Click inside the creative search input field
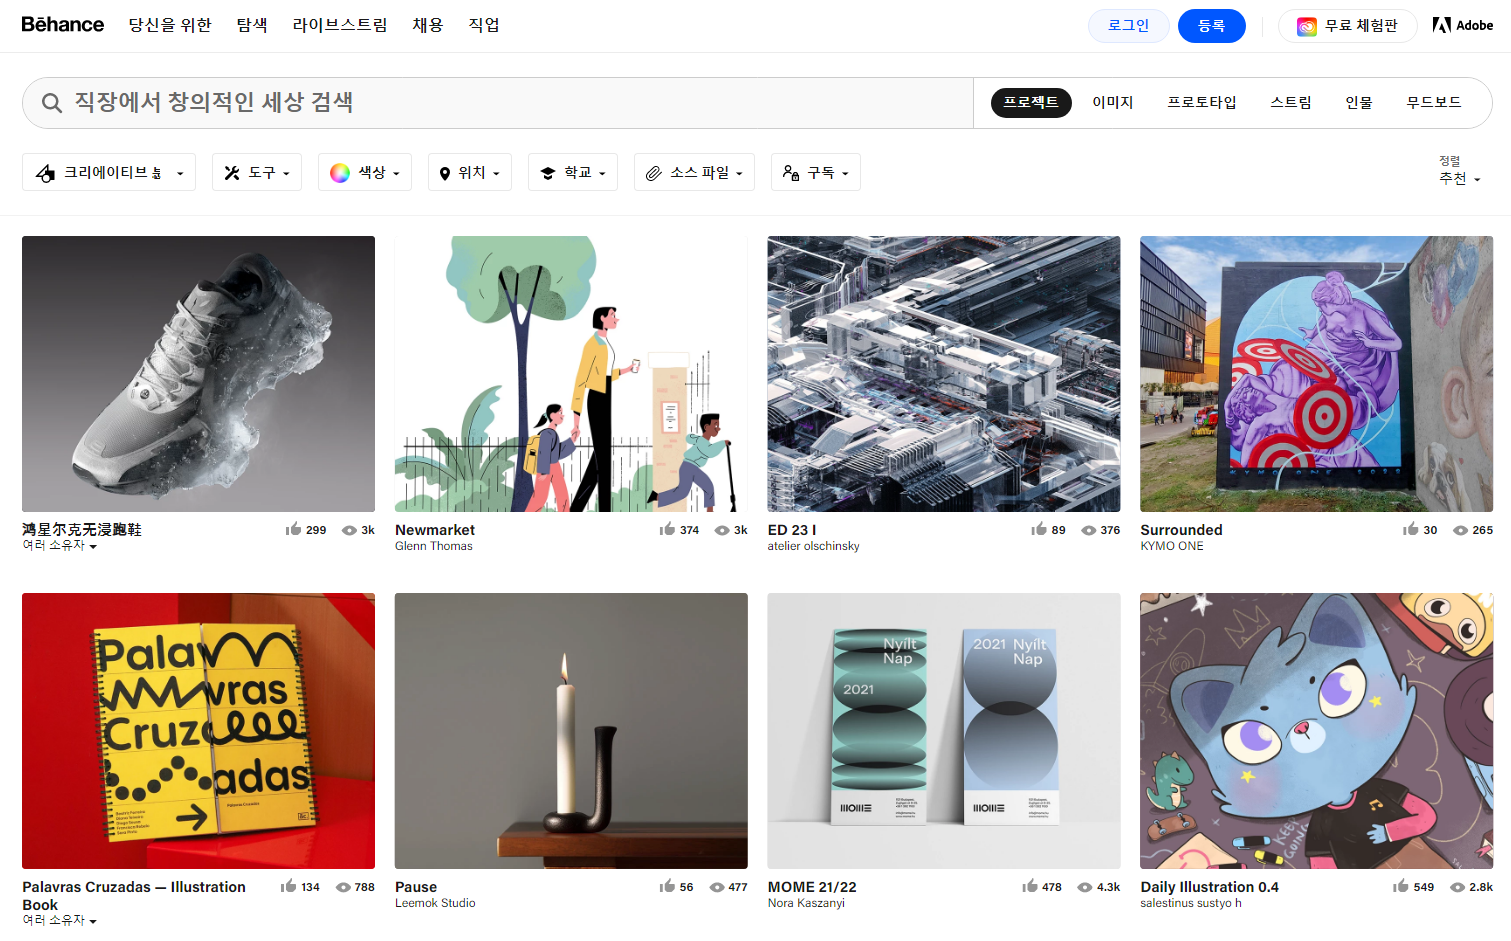 pyautogui.click(x=400, y=101)
